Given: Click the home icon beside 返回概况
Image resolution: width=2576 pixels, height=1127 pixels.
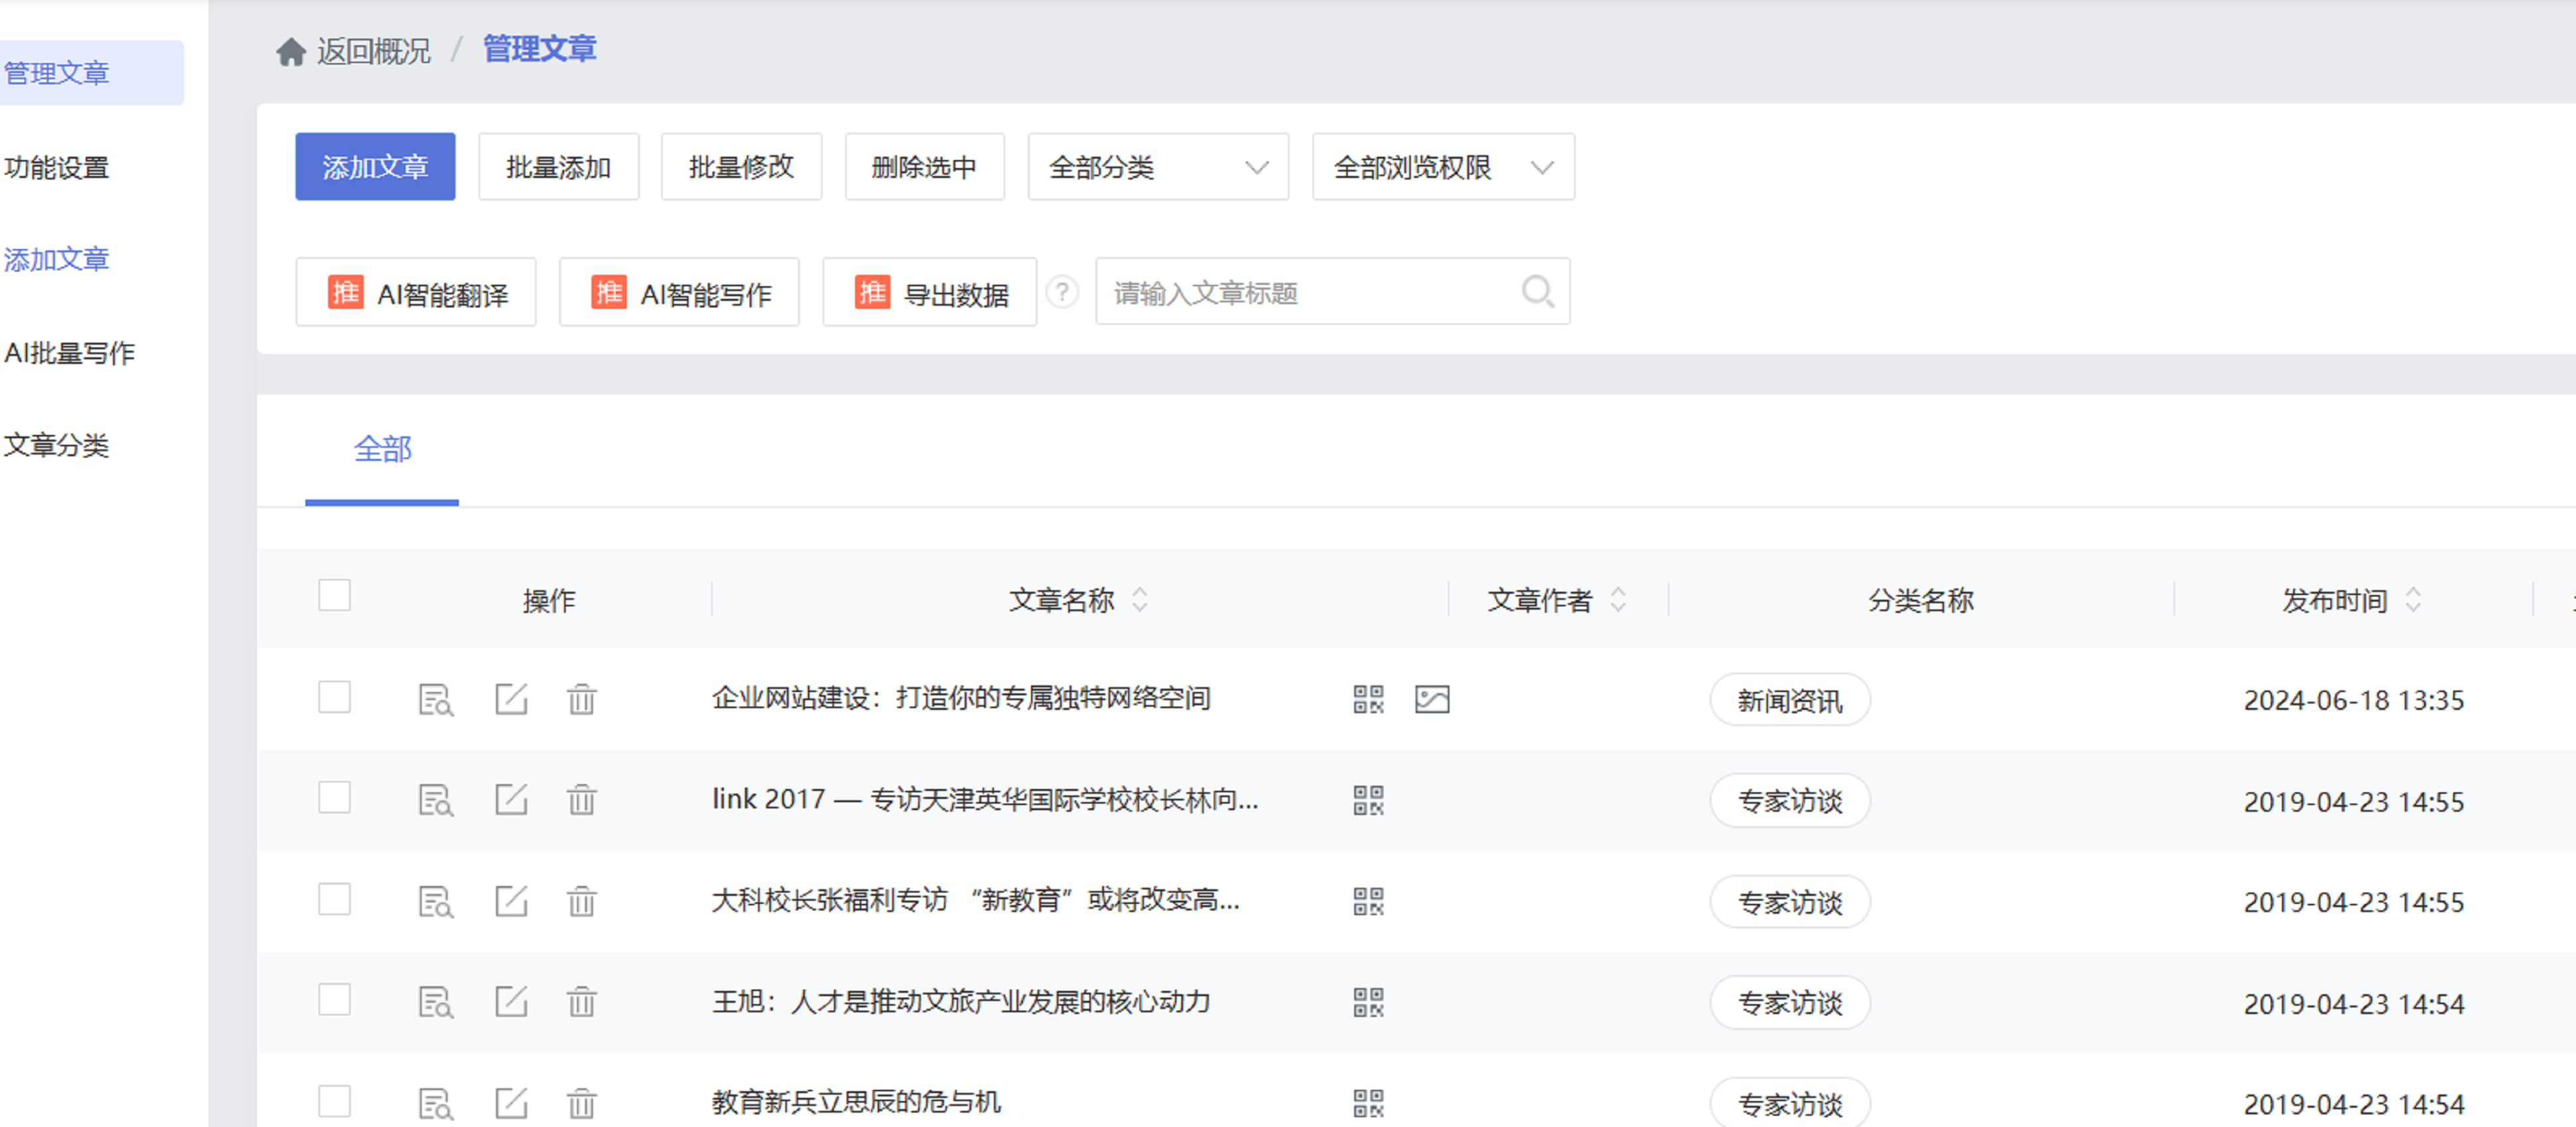Looking at the screenshot, I should point(290,51).
